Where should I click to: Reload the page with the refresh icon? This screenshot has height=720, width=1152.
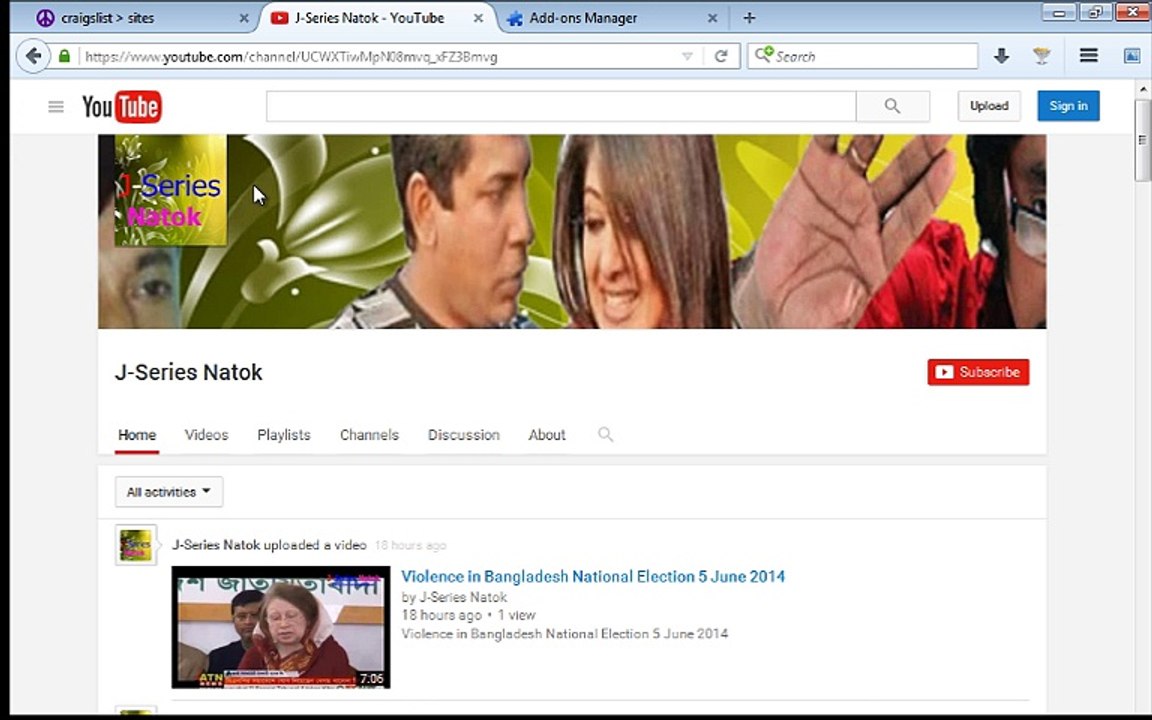[721, 56]
